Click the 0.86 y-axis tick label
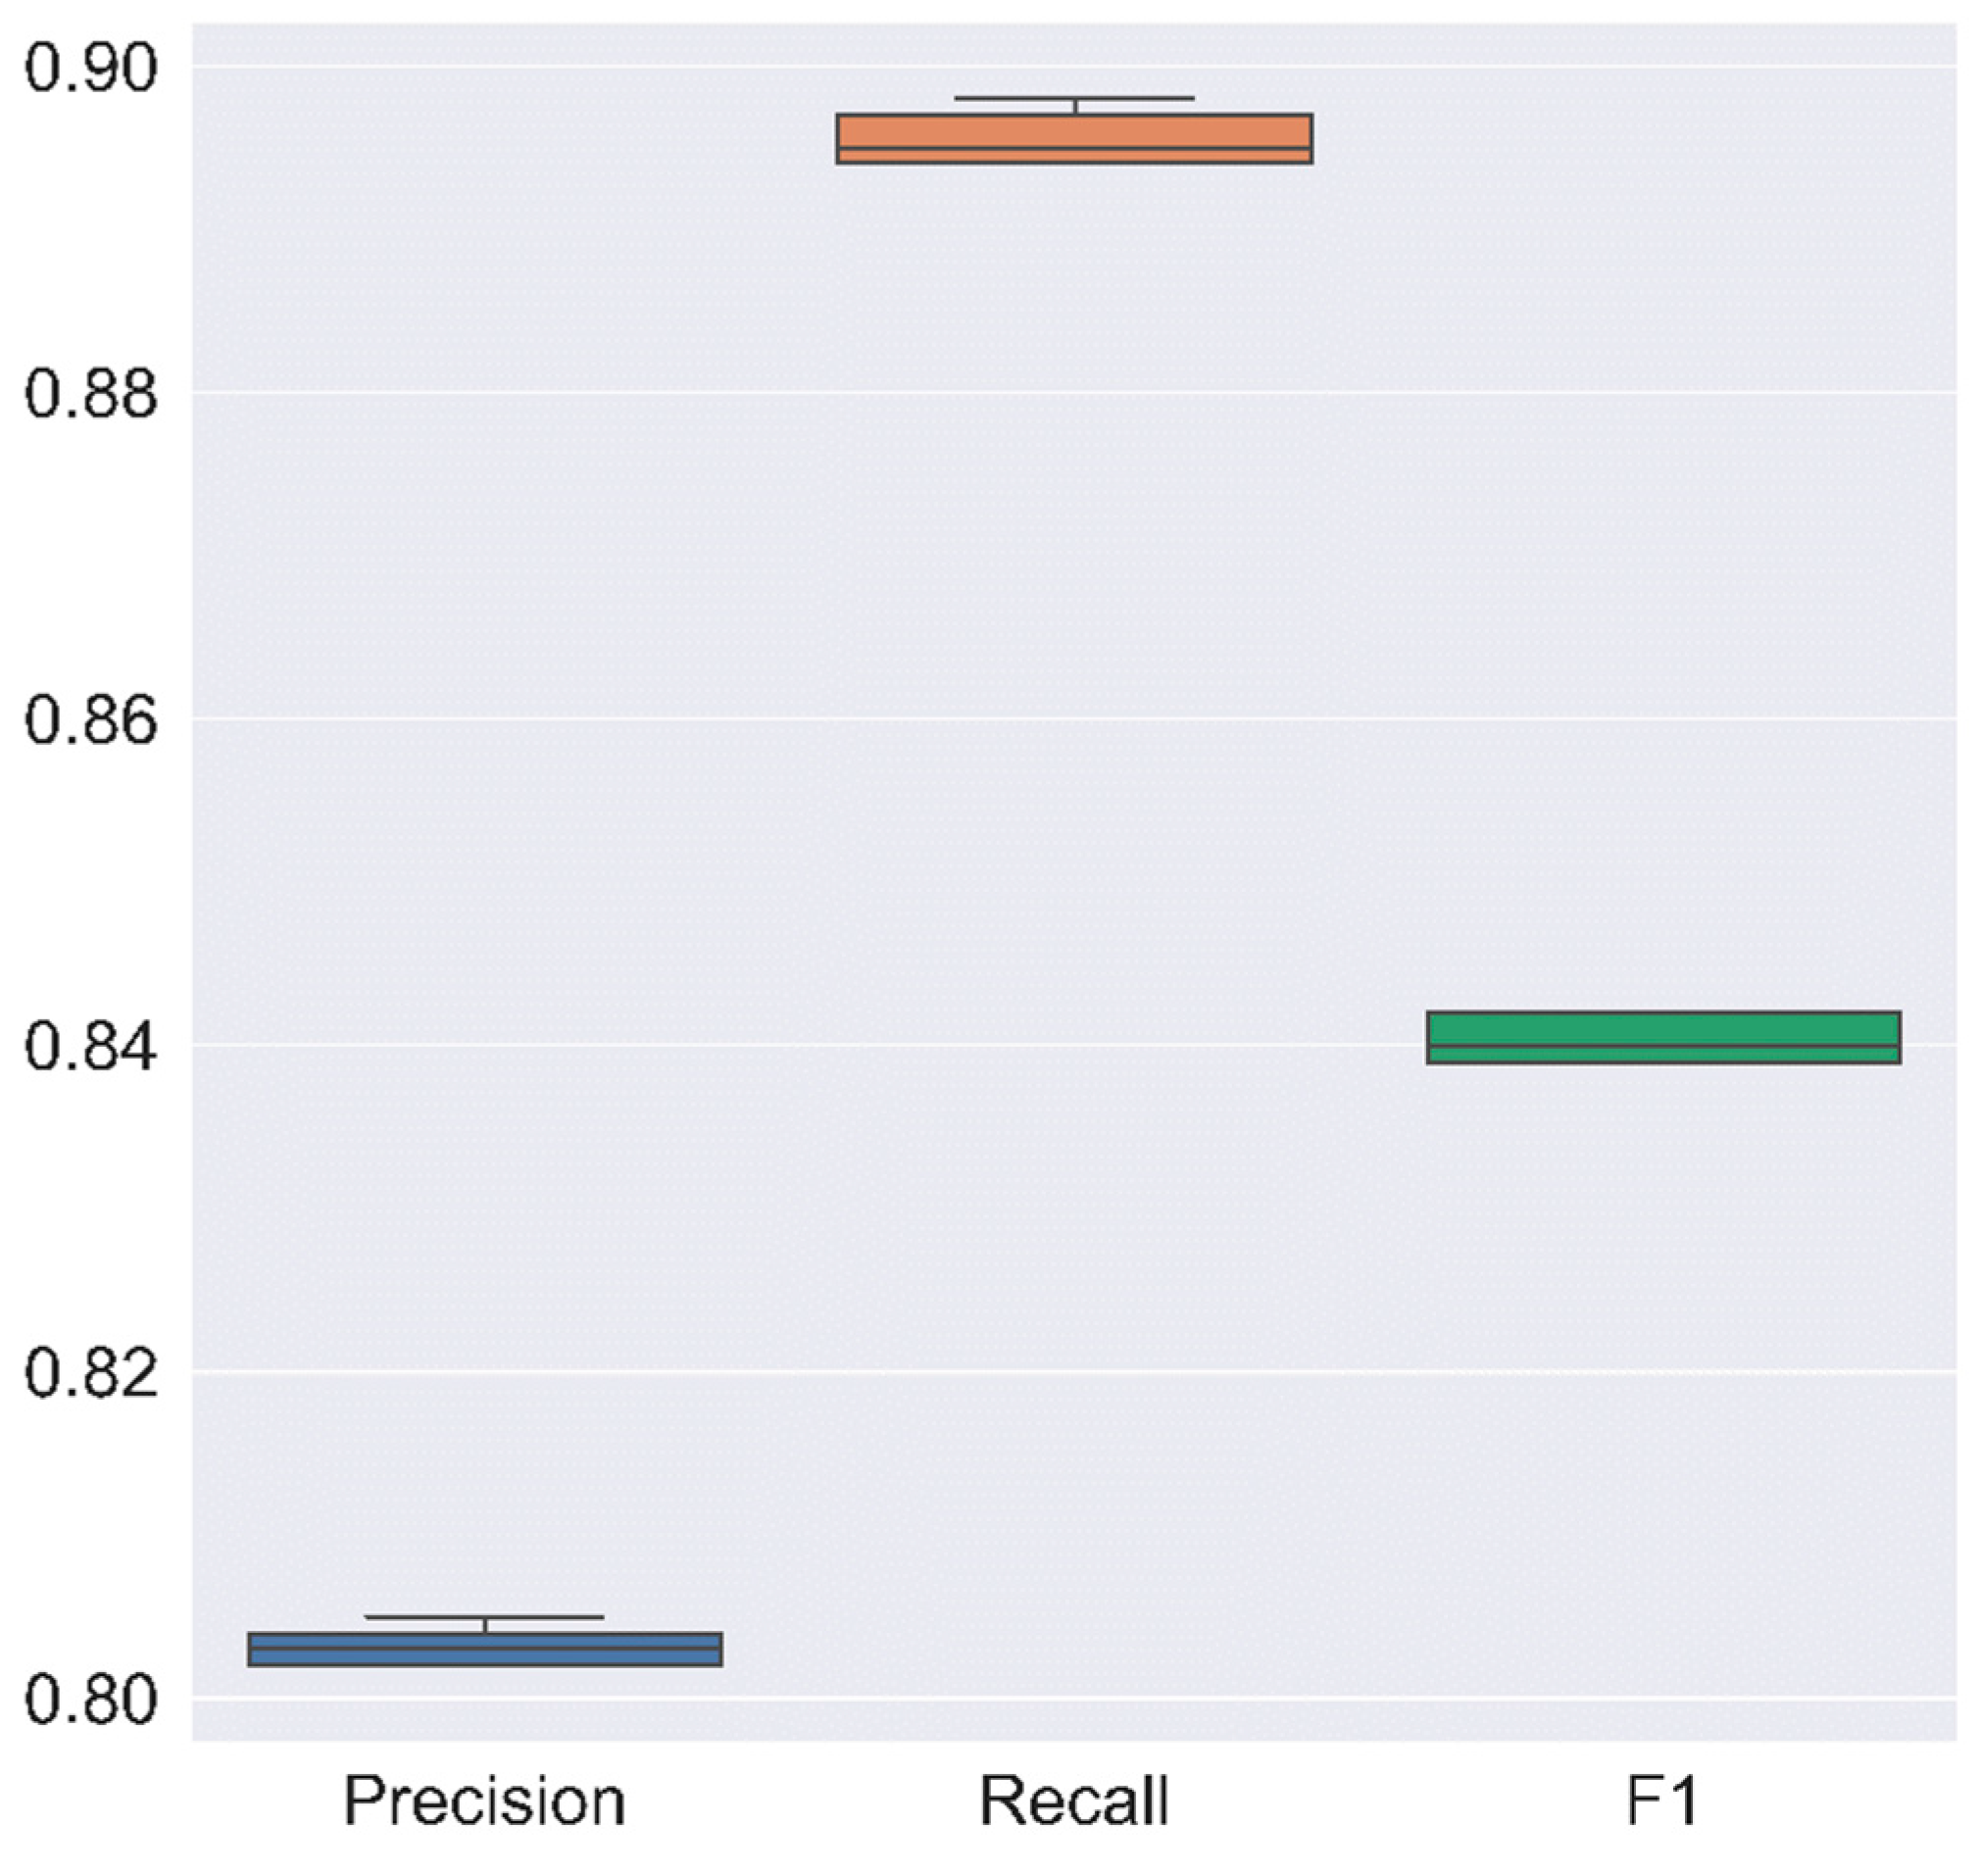This screenshot has height=1876, width=1980. coord(91,720)
